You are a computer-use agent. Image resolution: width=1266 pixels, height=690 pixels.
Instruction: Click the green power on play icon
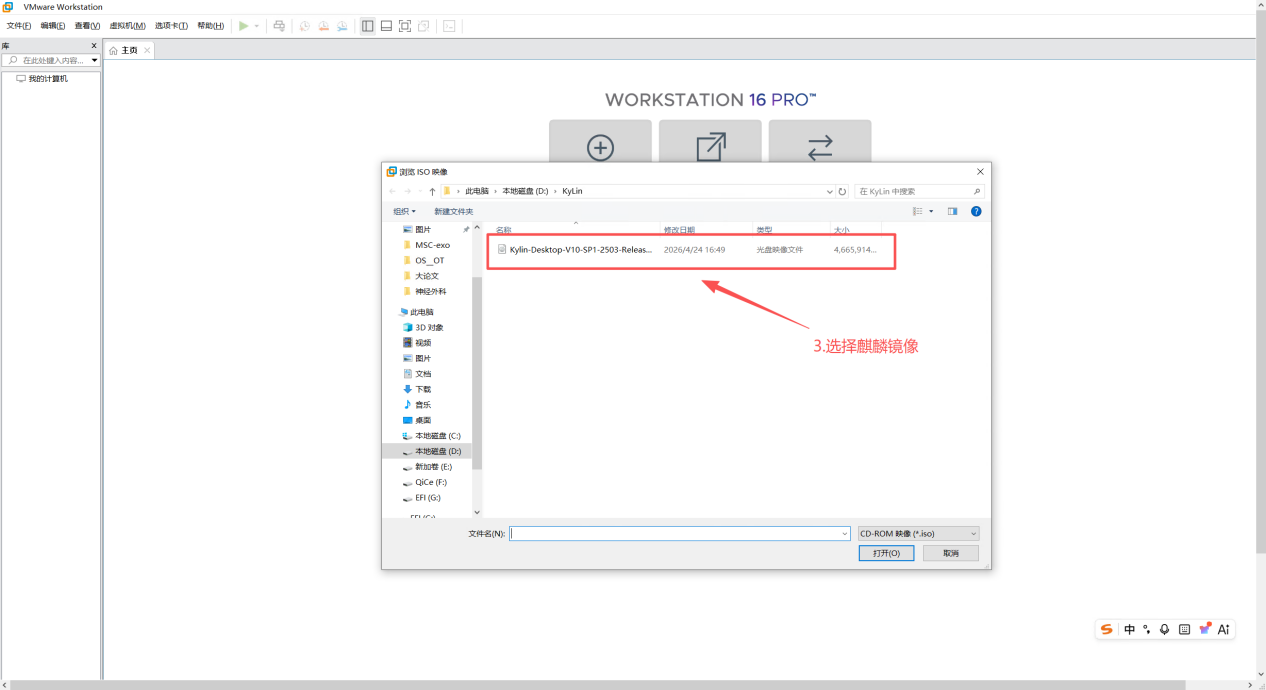tap(243, 26)
